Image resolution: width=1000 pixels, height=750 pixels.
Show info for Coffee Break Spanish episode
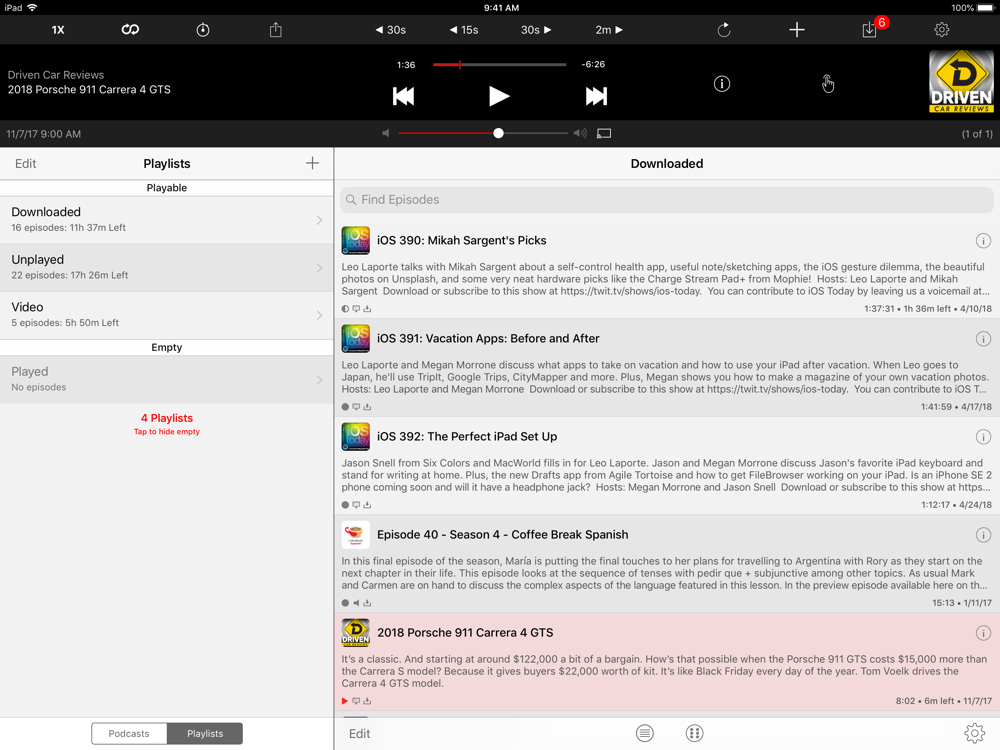pos(983,535)
